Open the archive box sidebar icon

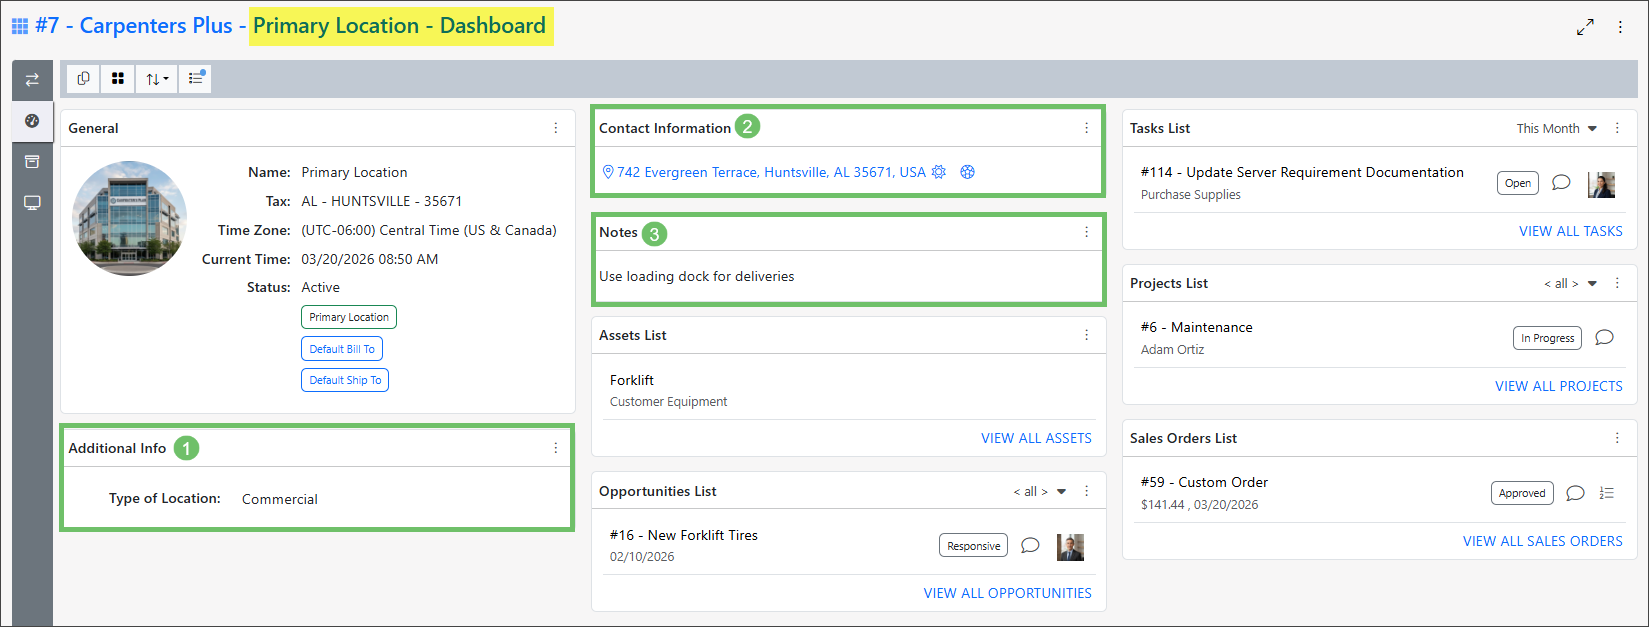pyautogui.click(x=32, y=161)
